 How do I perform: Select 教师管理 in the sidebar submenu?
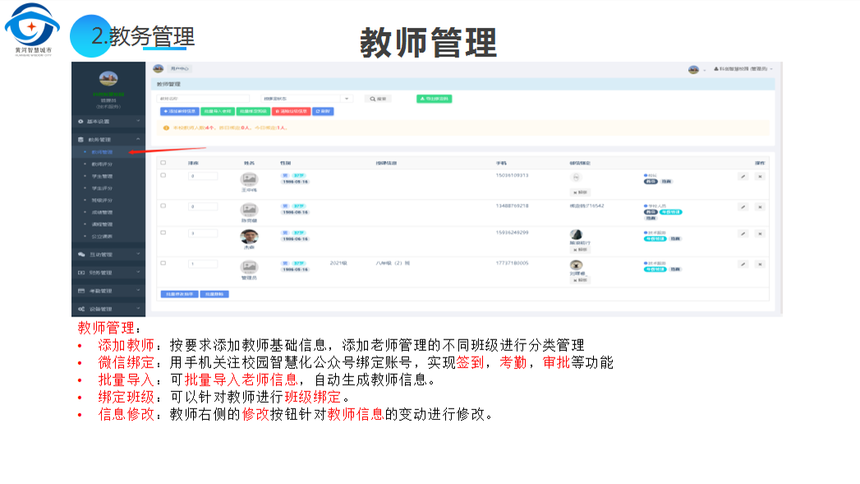coord(102,152)
